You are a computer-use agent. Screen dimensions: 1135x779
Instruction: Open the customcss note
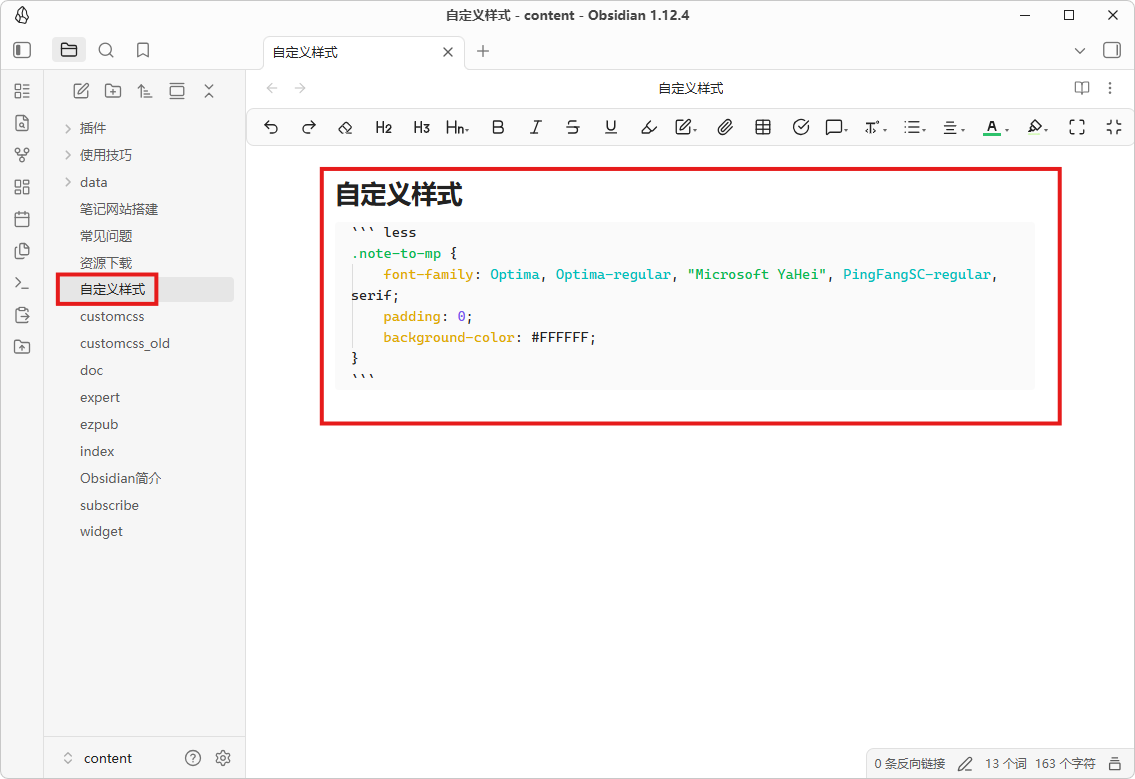112,316
